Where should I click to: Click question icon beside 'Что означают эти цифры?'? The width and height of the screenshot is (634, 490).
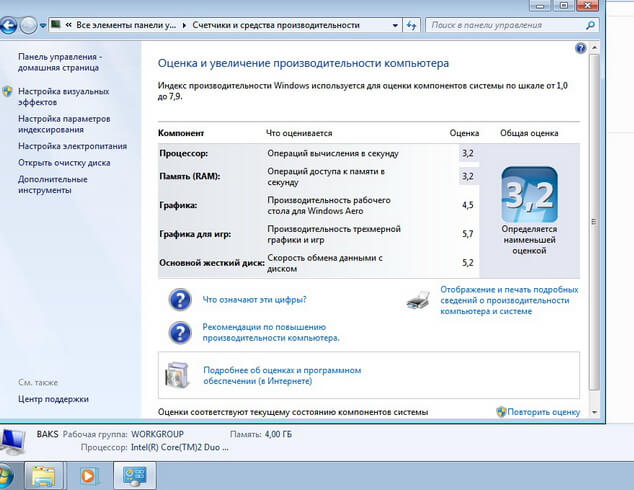(180, 299)
